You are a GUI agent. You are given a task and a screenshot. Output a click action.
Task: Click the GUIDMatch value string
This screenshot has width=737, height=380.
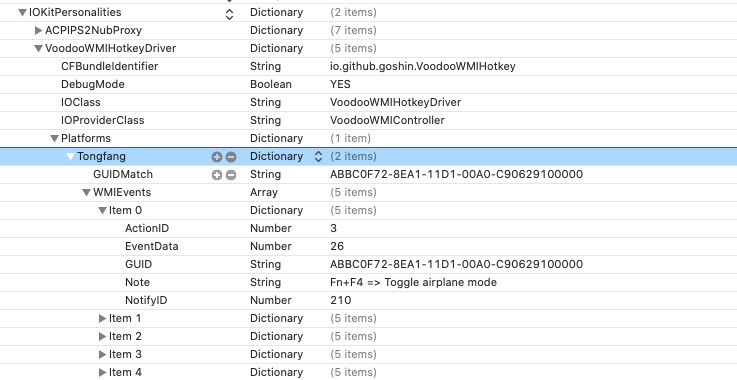(456, 174)
